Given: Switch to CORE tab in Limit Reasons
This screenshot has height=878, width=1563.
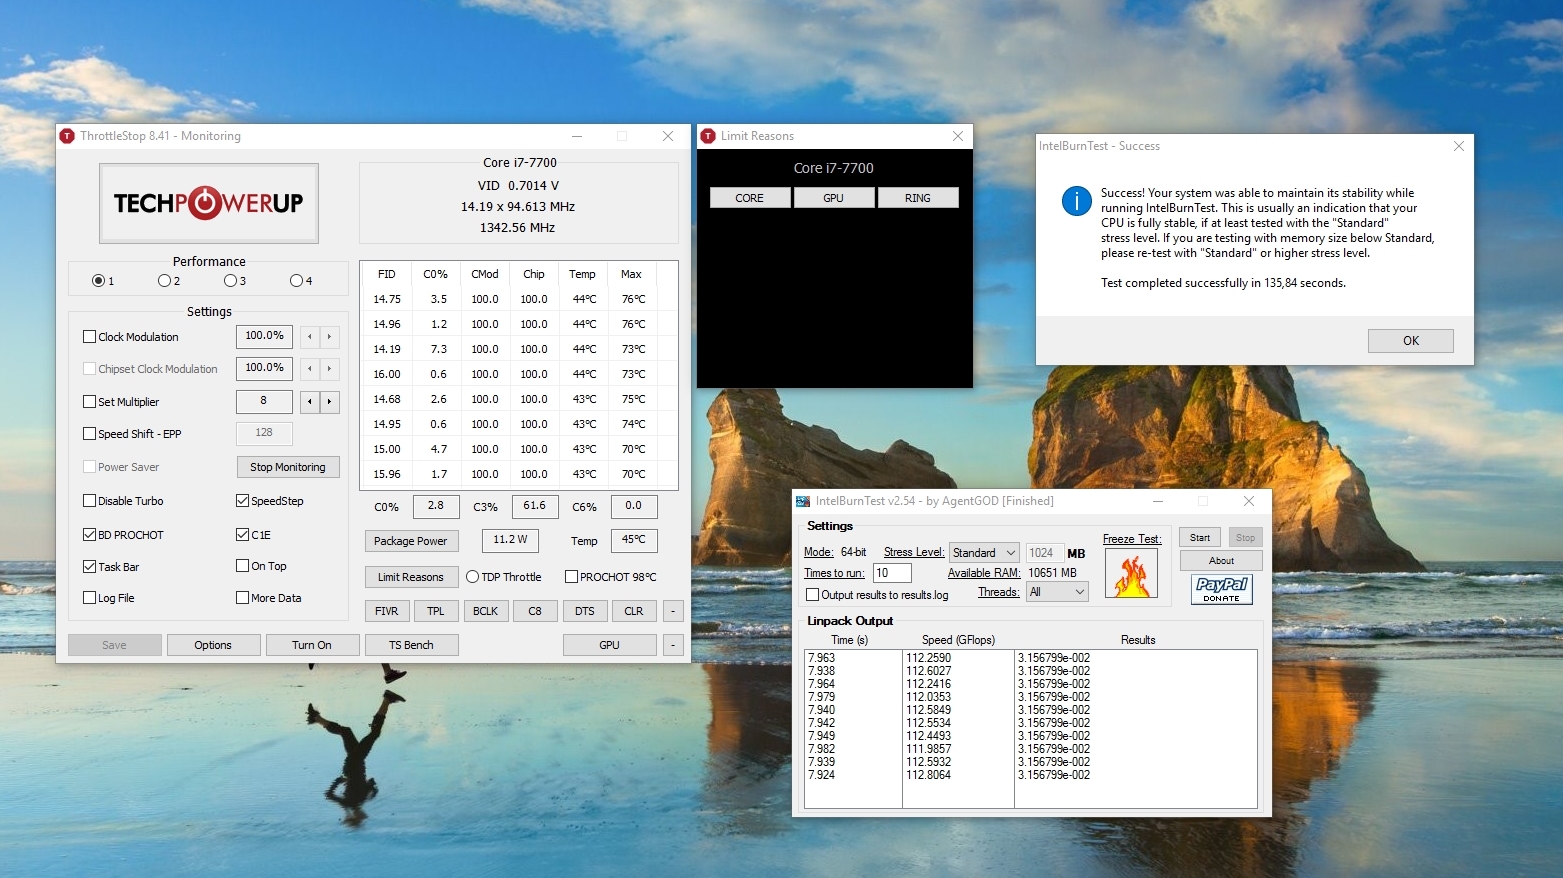Looking at the screenshot, I should click(749, 198).
